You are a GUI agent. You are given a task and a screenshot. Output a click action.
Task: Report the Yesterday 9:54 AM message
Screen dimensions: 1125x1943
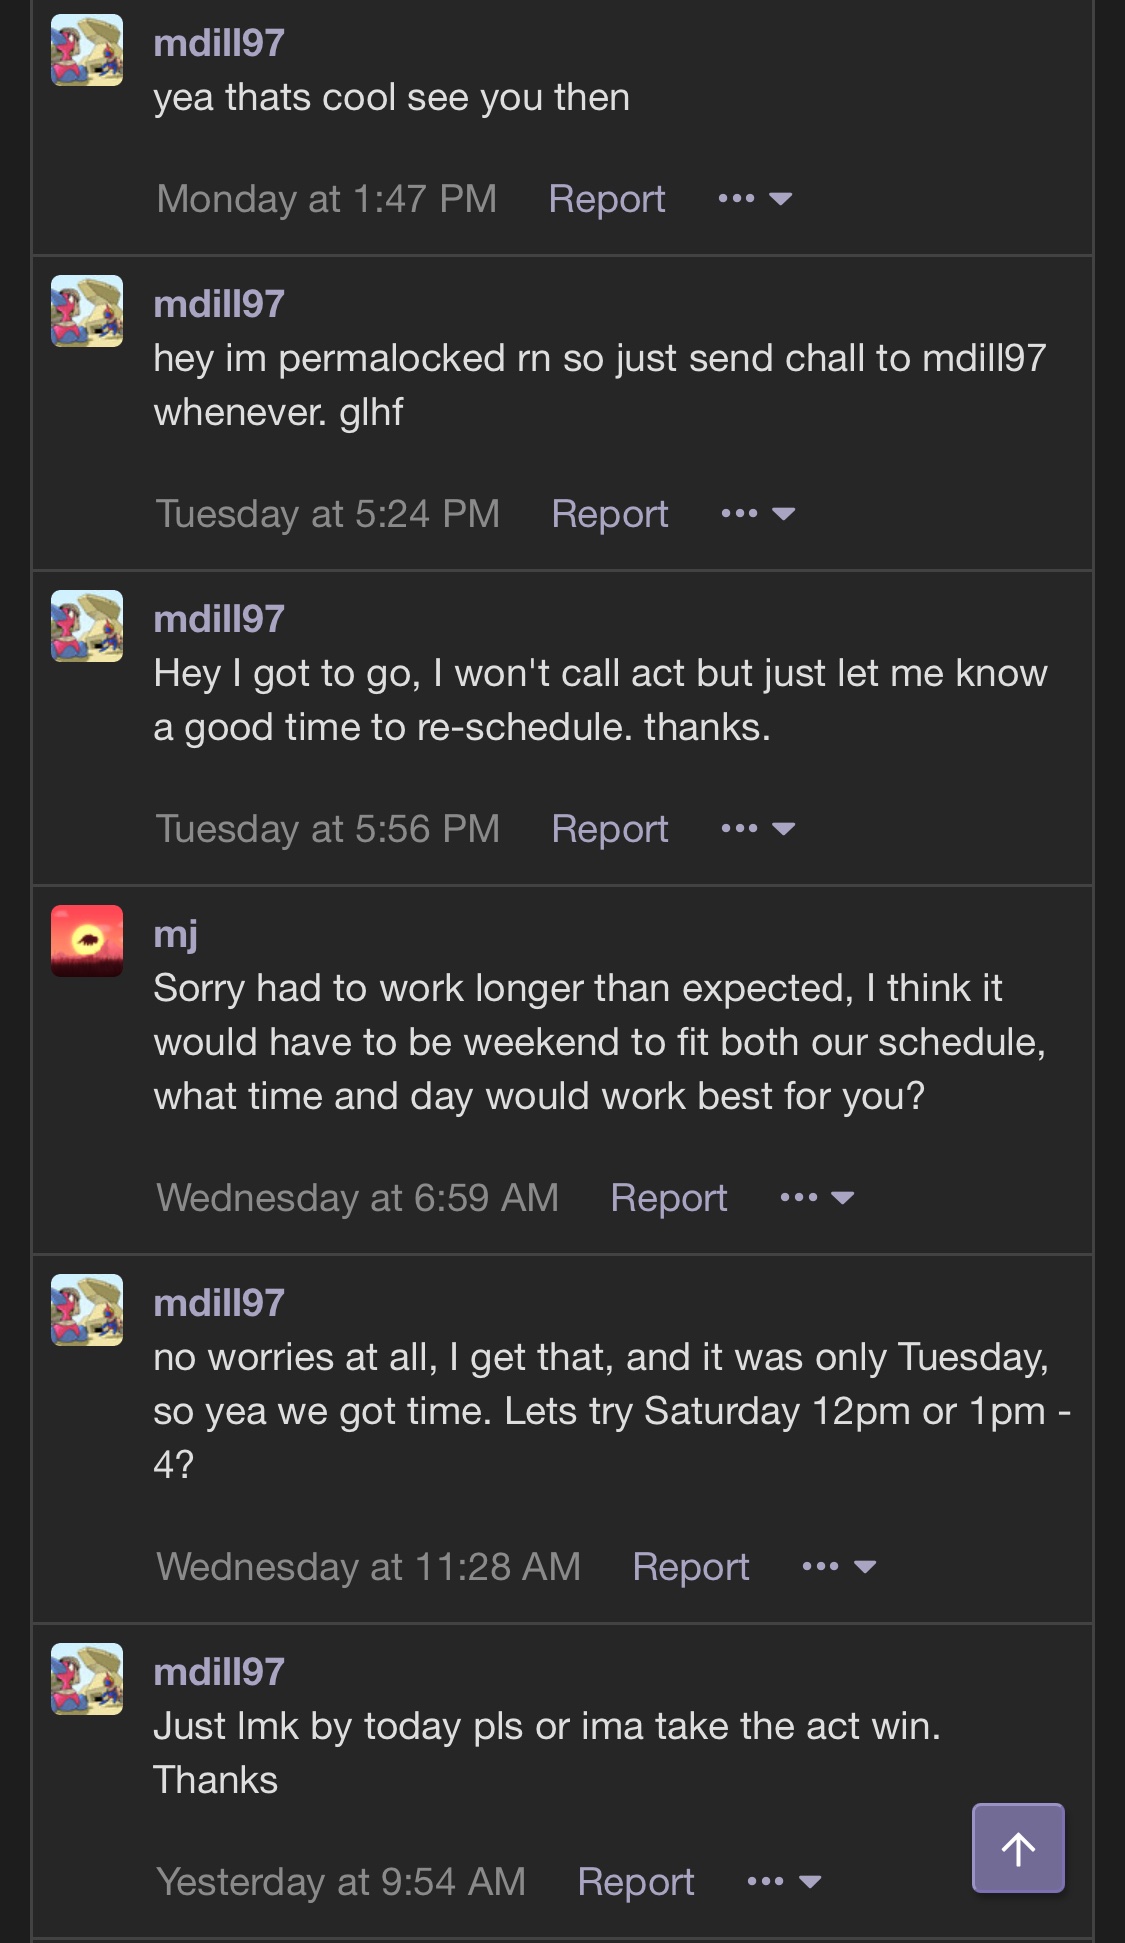pyautogui.click(x=635, y=1882)
